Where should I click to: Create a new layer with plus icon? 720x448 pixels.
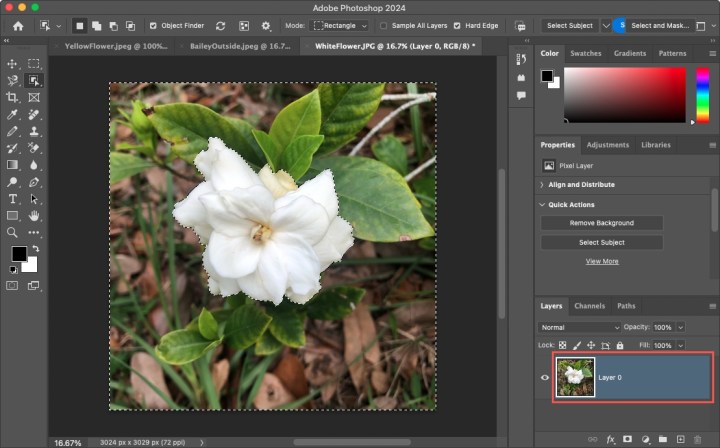tap(680, 439)
